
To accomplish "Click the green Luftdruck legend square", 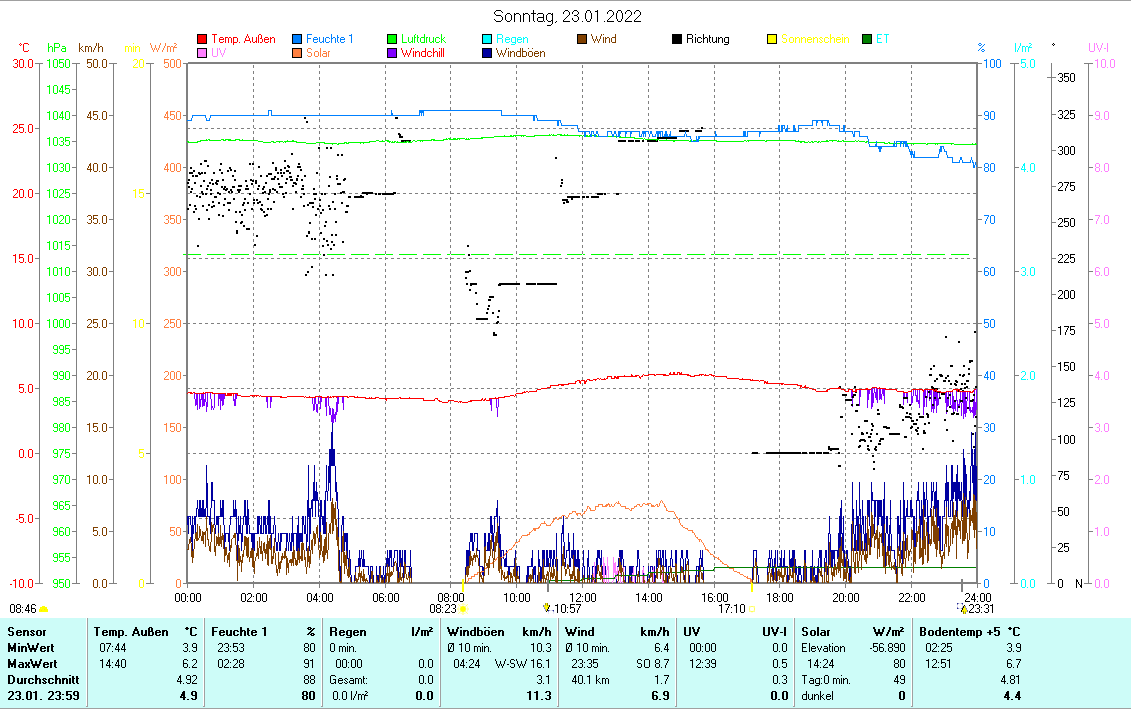I will click(392, 40).
